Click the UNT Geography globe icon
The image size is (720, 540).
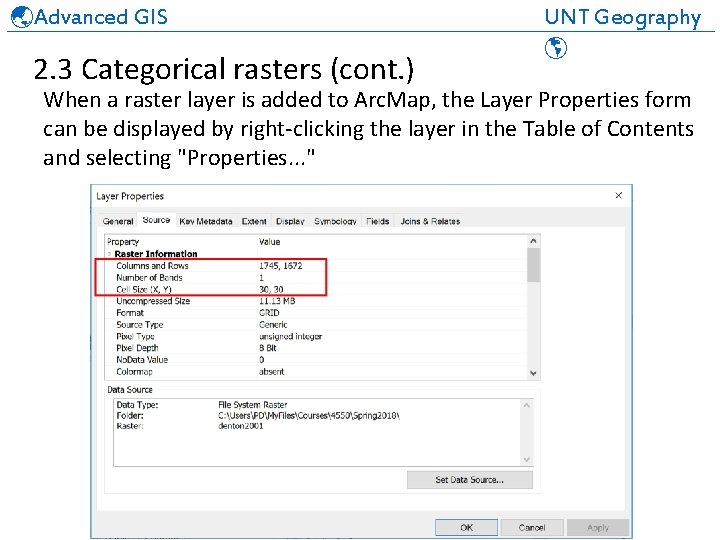556,48
